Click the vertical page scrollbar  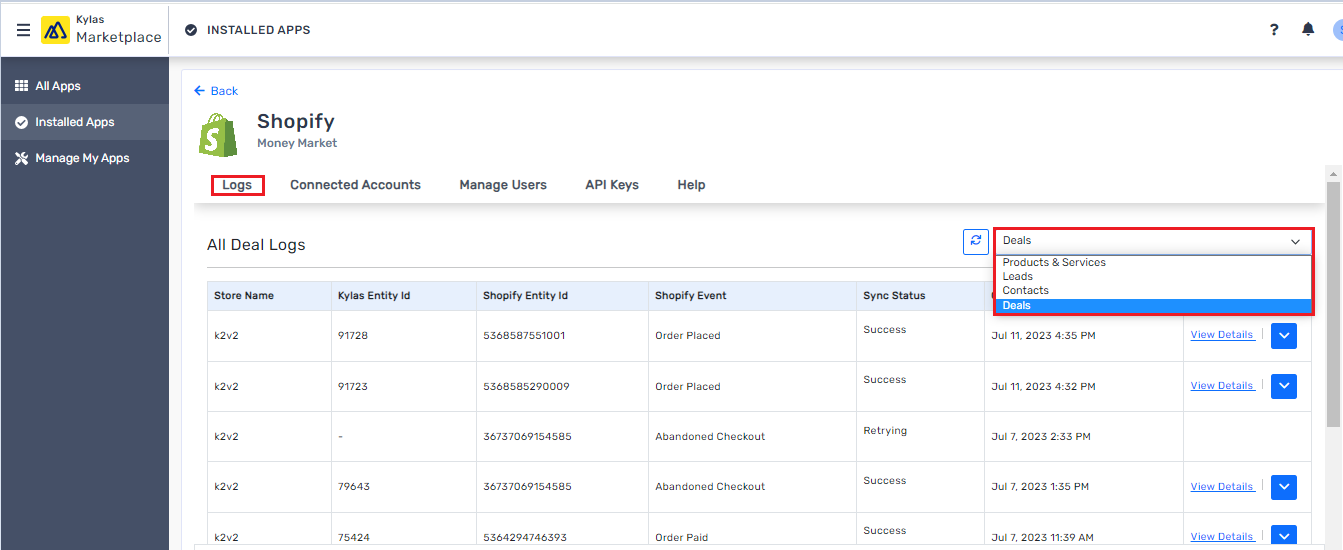(1333, 300)
